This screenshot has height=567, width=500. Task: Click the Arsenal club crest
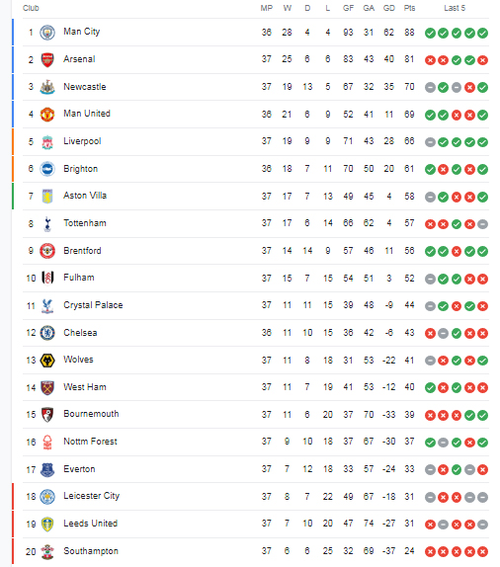(47, 60)
